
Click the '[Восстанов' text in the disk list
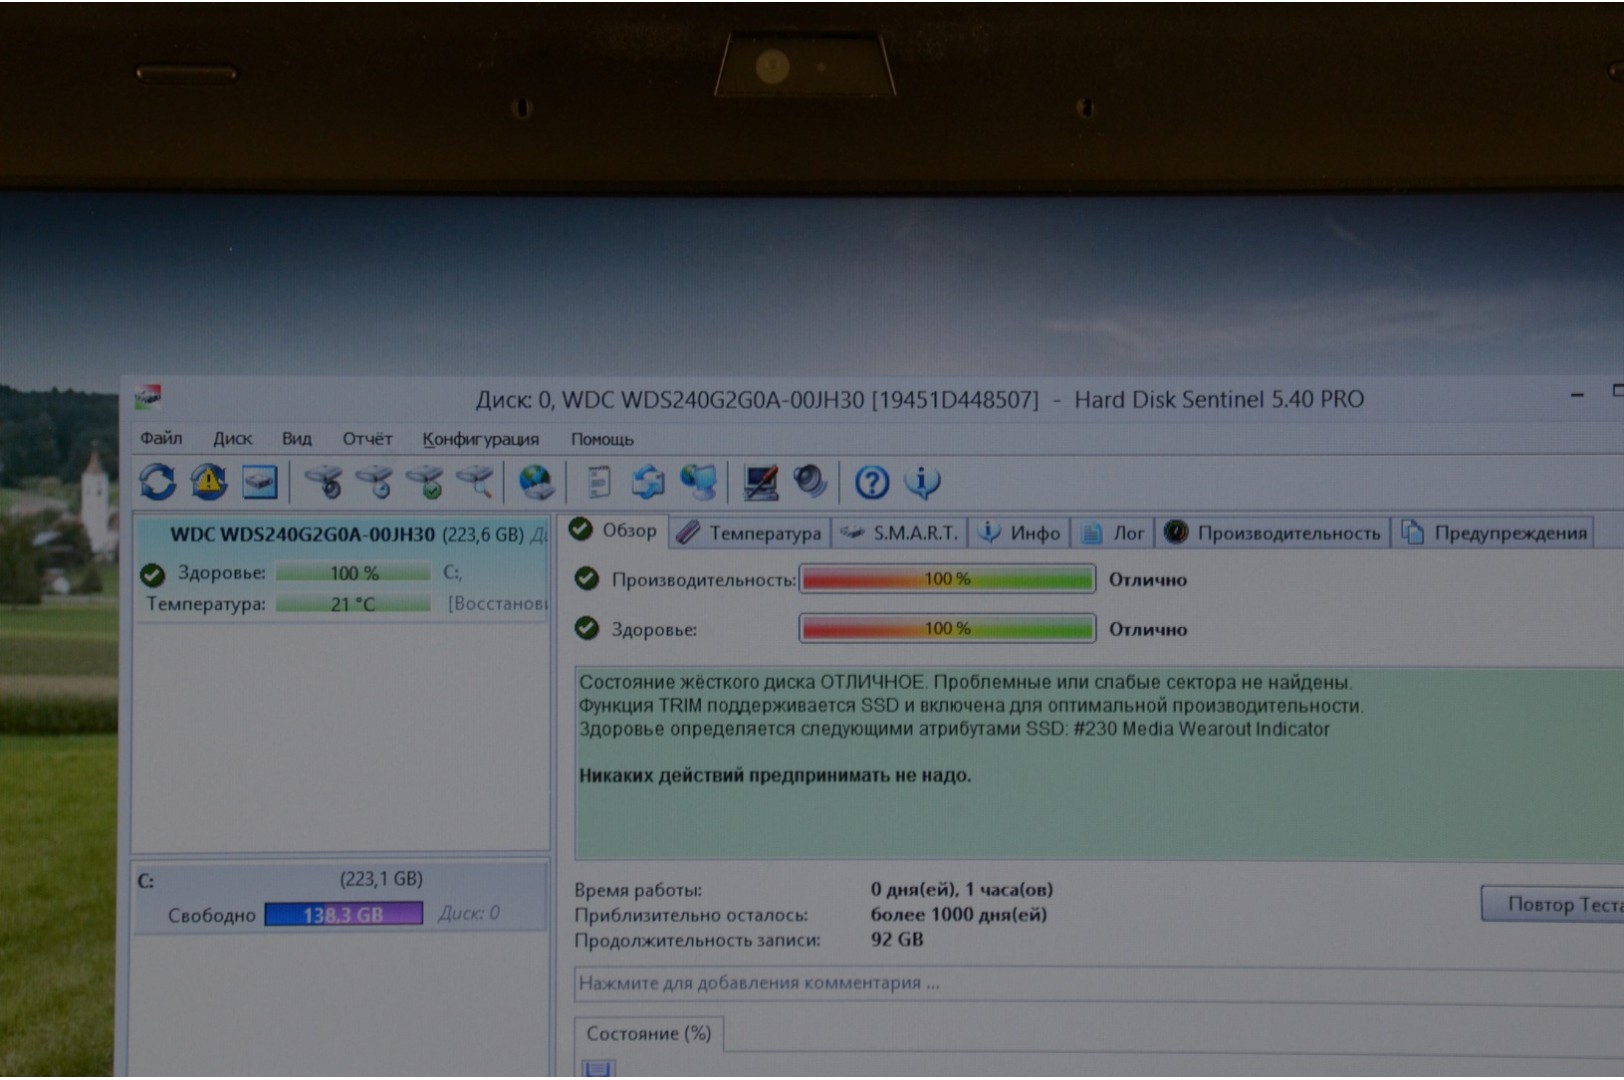498,603
